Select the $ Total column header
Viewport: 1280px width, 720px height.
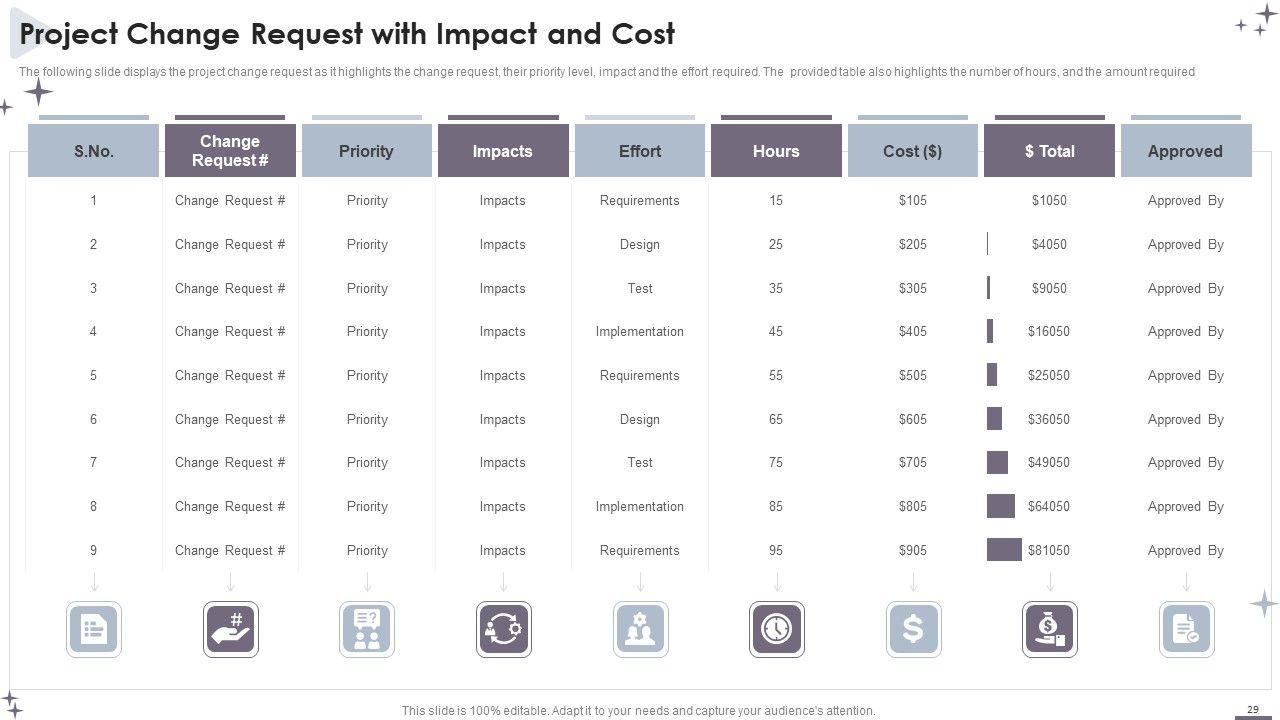(1049, 151)
